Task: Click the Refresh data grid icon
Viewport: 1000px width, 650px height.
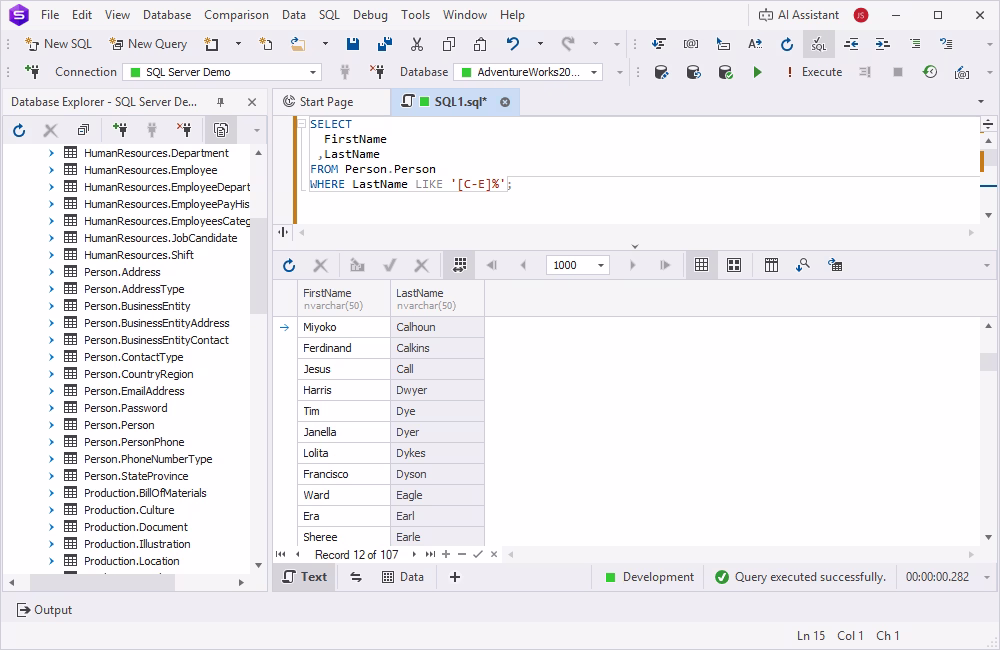Action: pyautogui.click(x=290, y=264)
